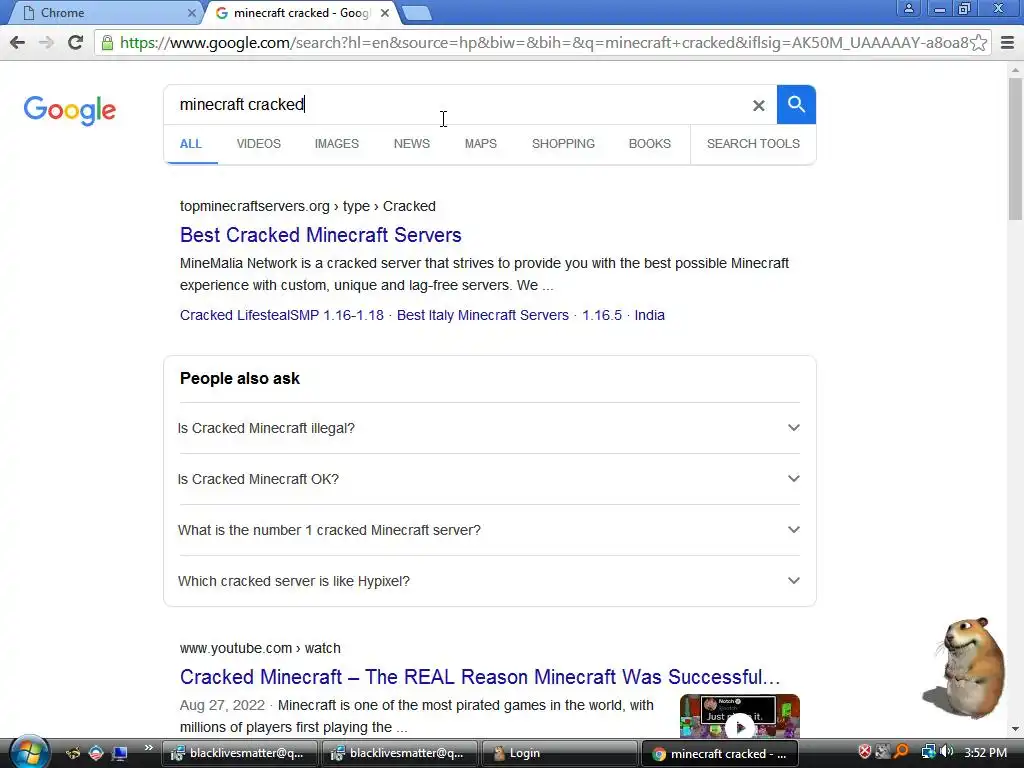Switch to the IMAGES search tab
The width and height of the screenshot is (1024, 768).
336,144
